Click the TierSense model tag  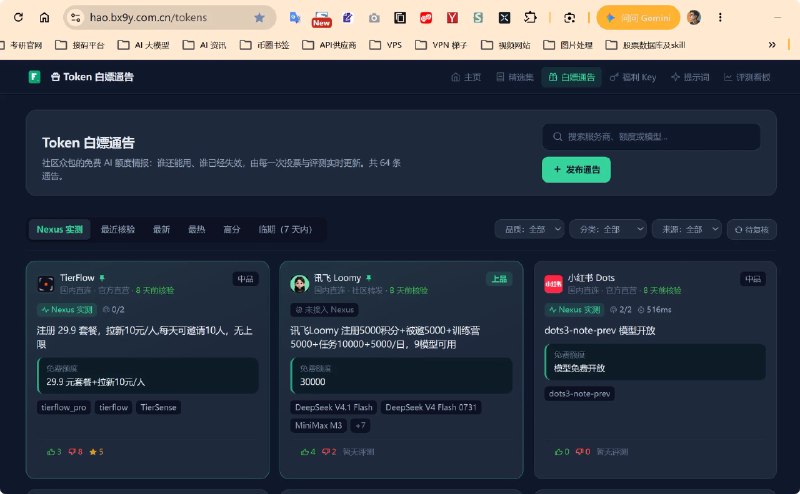pos(158,407)
